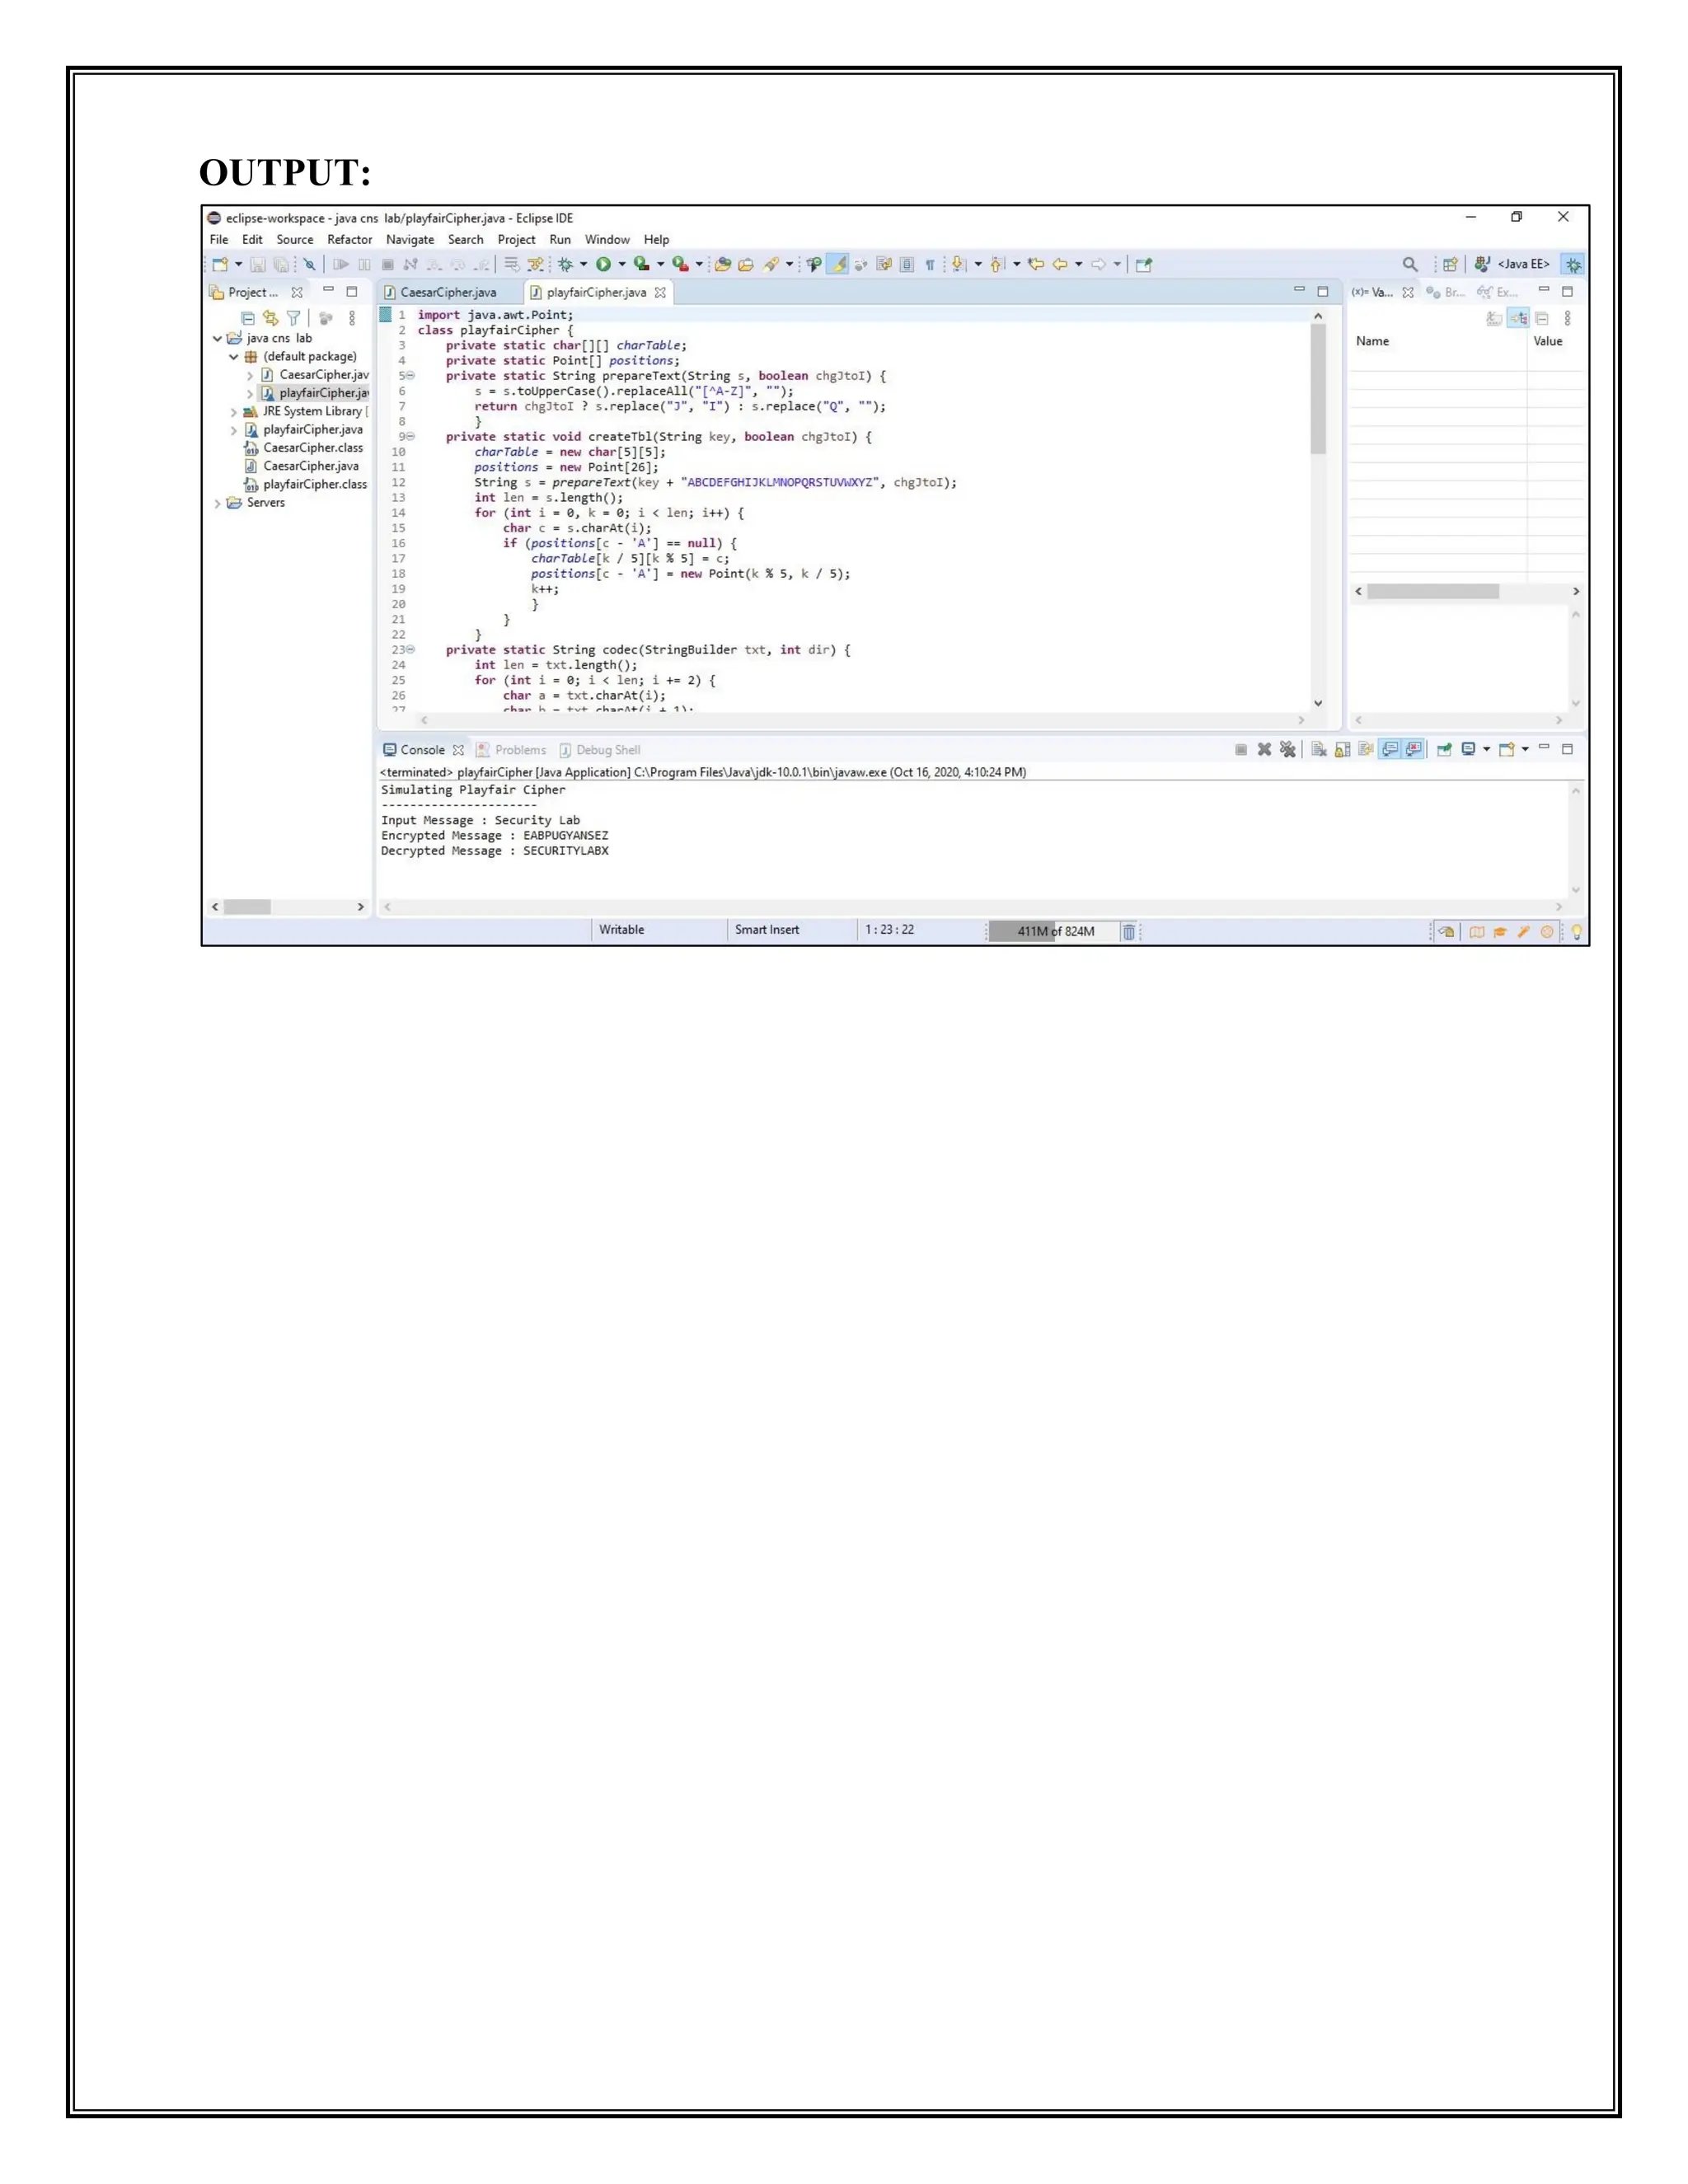Open the Window menu

tap(607, 240)
